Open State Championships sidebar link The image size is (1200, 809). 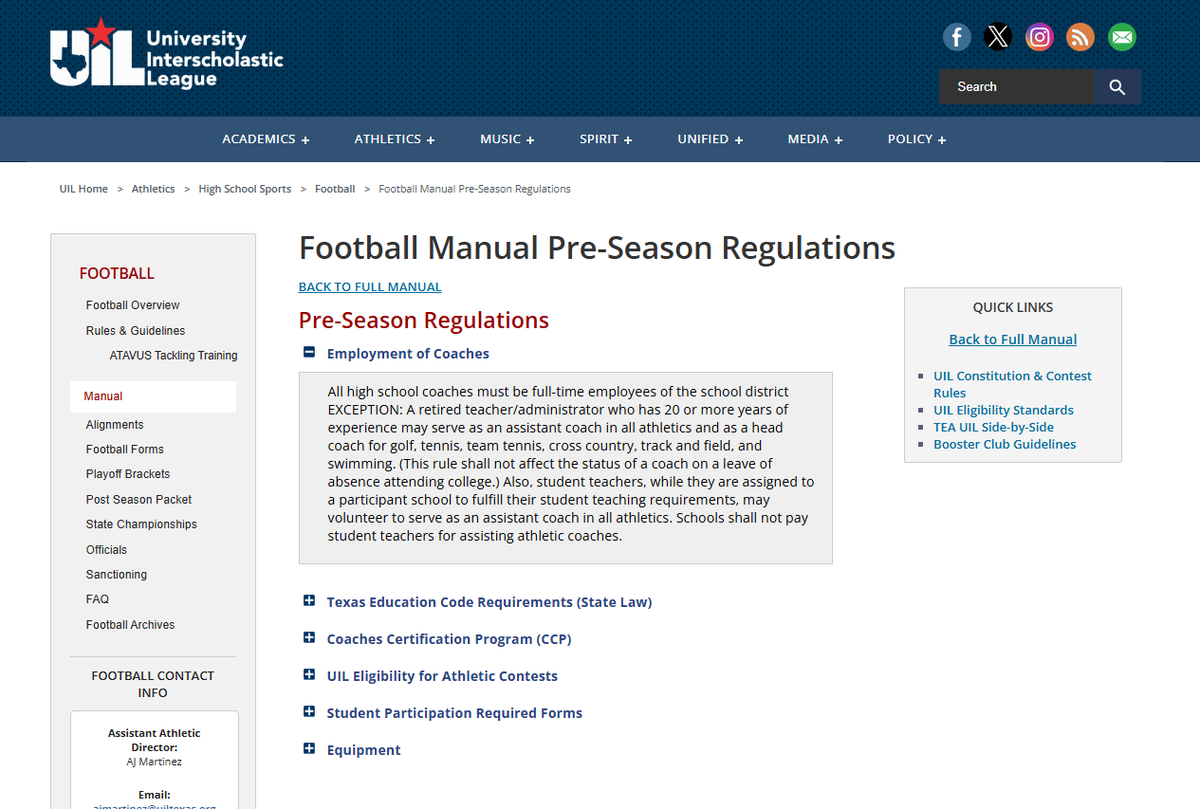pyautogui.click(x=141, y=524)
